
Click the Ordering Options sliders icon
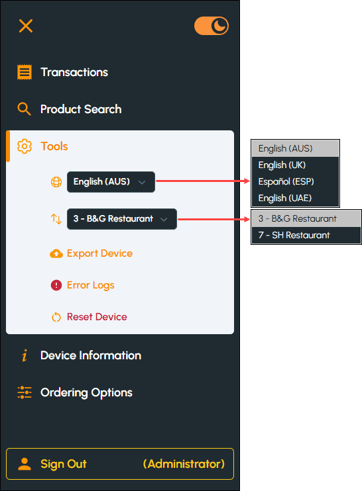pyautogui.click(x=24, y=393)
